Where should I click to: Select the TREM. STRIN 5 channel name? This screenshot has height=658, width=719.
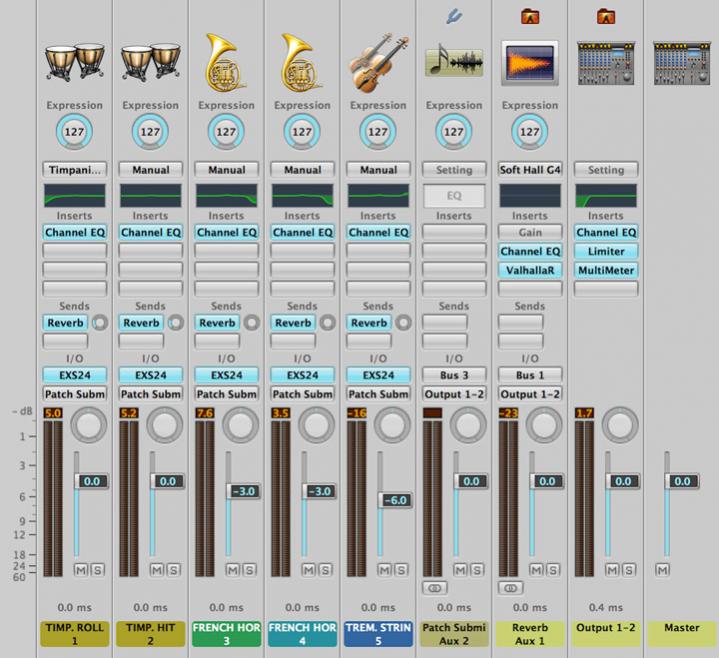pos(378,634)
